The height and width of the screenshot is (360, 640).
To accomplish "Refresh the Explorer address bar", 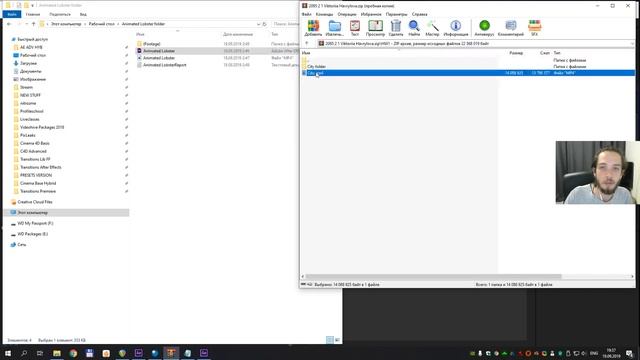I will [264, 24].
